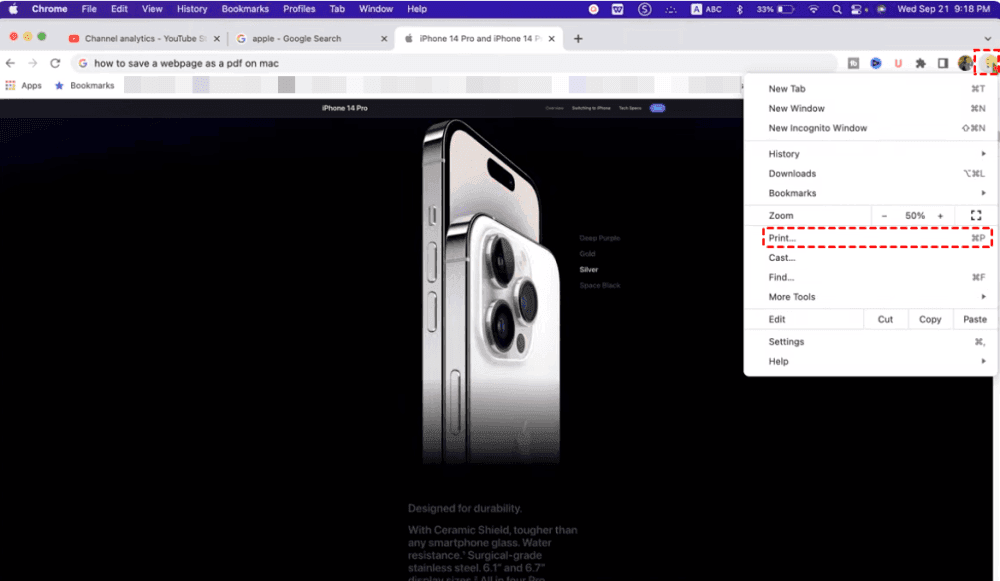This screenshot has height=581, width=1000.
Task: Click the three-dot Chrome menu button
Action: tap(989, 63)
